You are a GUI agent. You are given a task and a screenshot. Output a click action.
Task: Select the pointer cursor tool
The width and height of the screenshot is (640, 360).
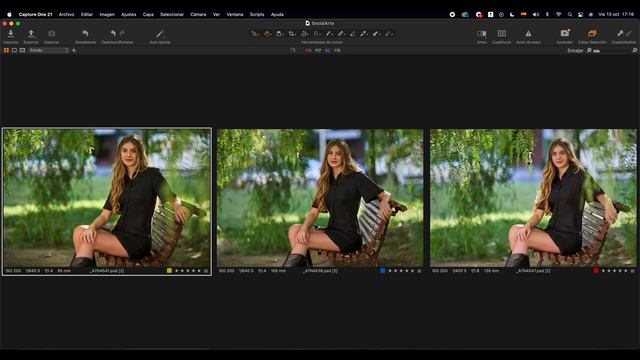point(255,34)
